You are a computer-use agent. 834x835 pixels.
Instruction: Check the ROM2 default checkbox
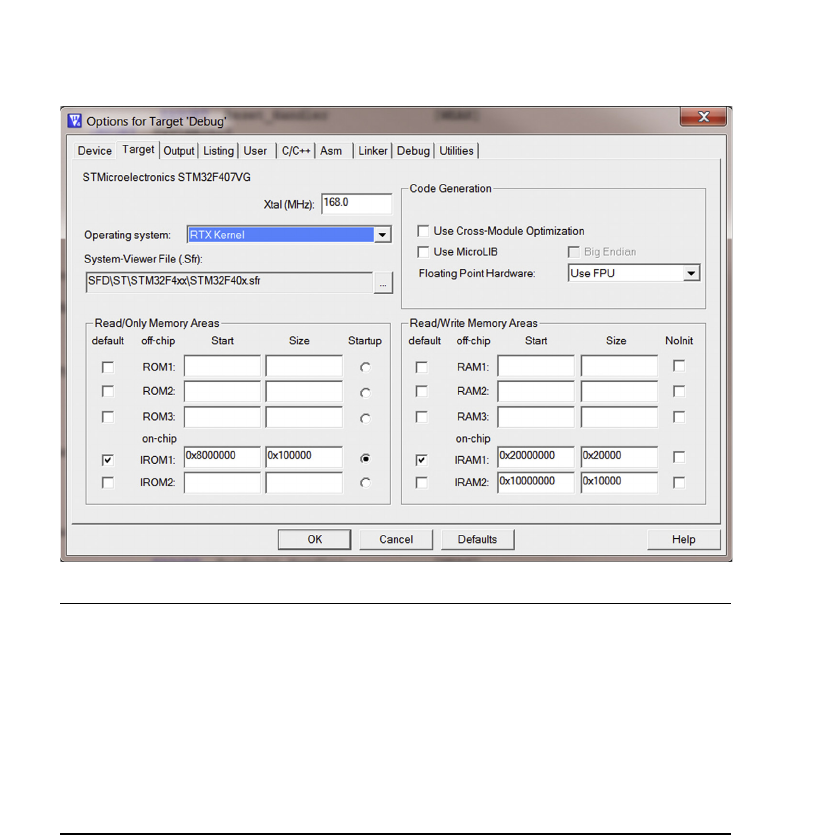pyautogui.click(x=108, y=391)
